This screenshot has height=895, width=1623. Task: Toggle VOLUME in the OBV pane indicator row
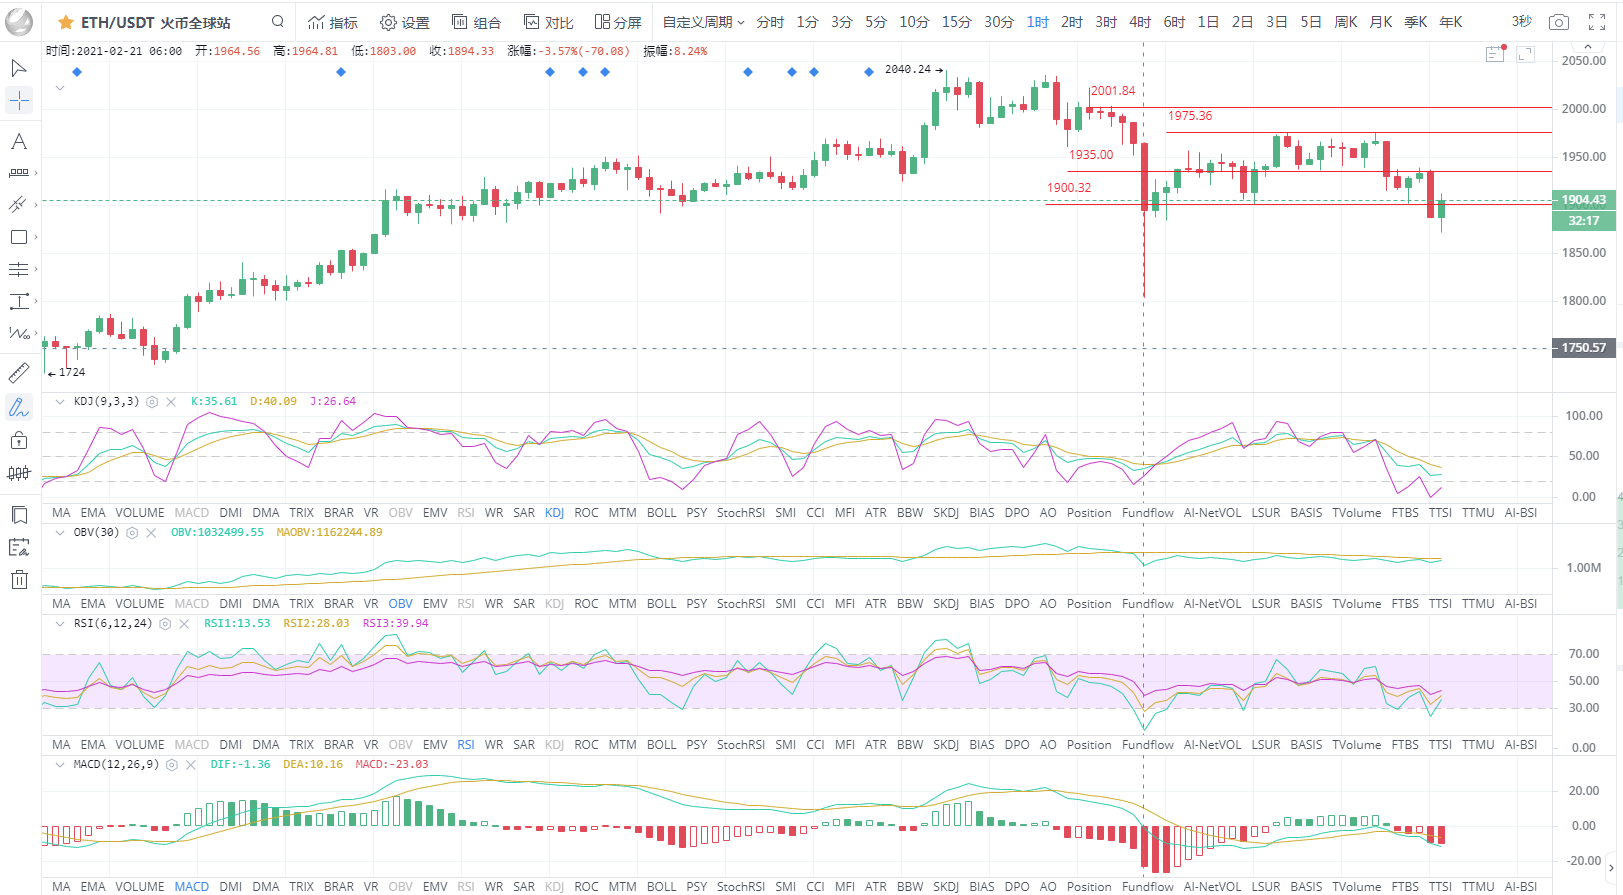tap(140, 604)
